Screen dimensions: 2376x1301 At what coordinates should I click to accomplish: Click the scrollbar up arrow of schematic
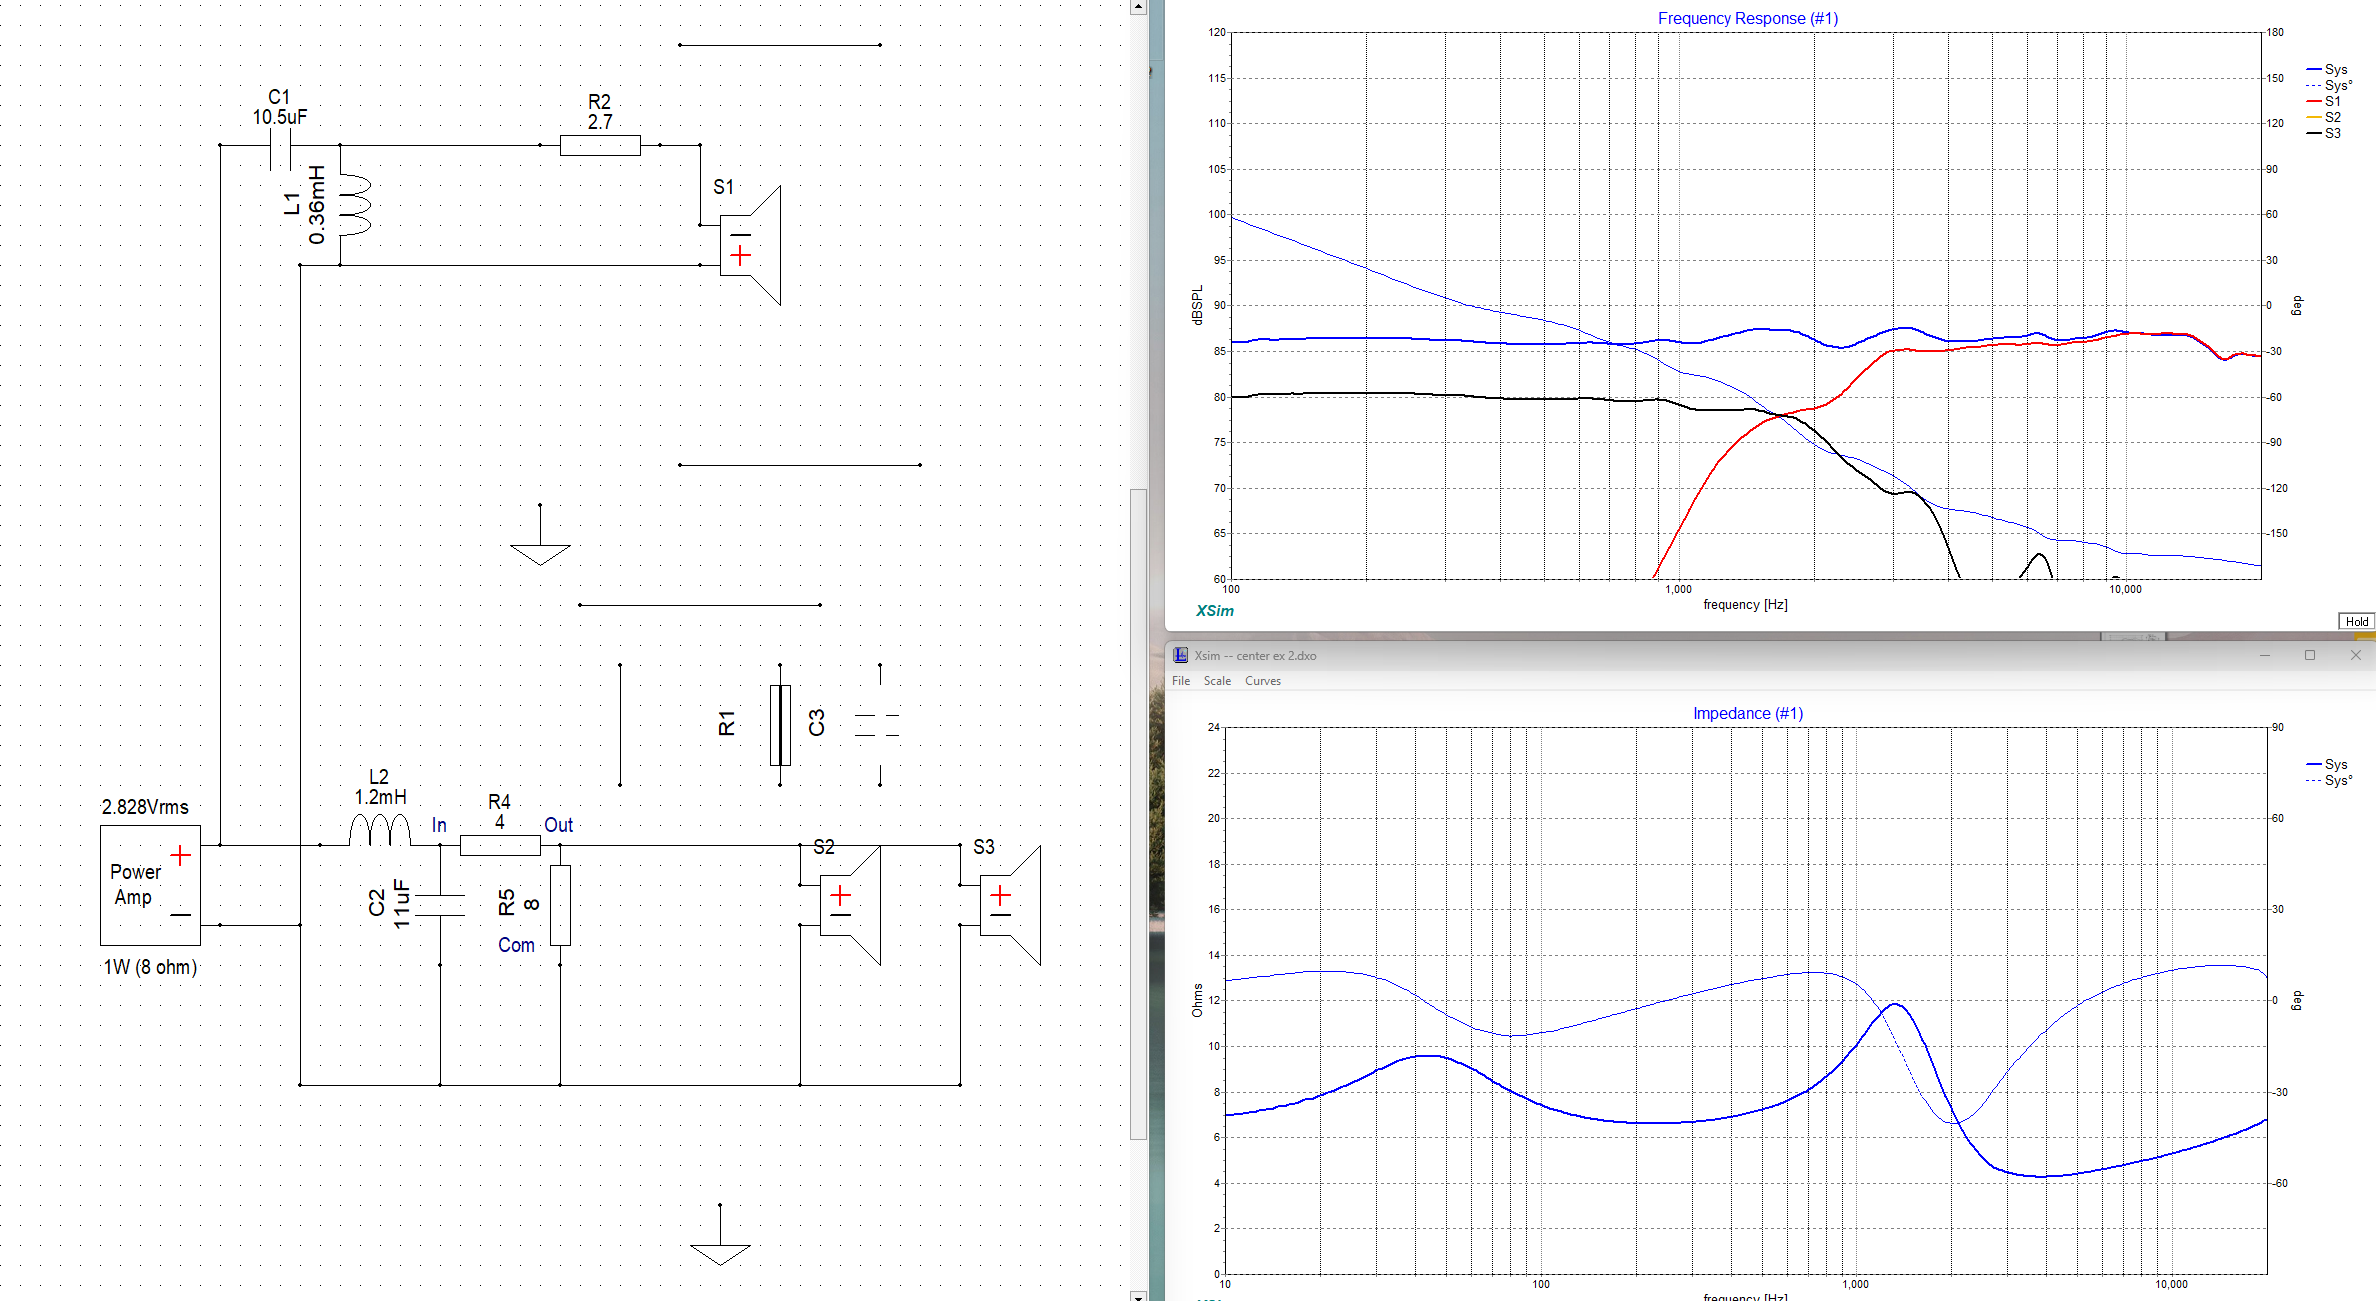(1138, 7)
